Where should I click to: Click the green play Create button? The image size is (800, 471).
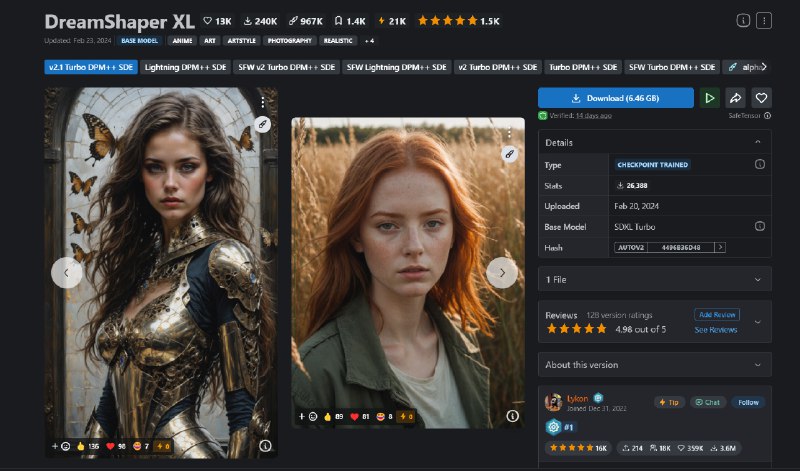pyautogui.click(x=710, y=98)
